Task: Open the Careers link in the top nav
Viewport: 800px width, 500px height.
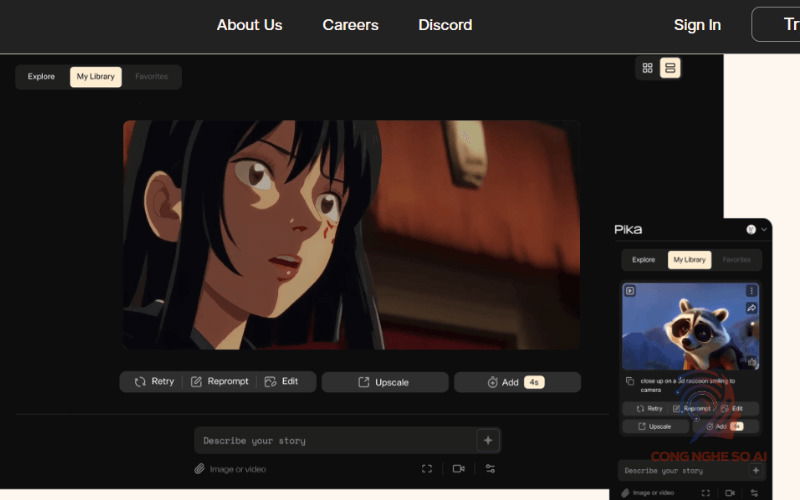Action: point(351,24)
